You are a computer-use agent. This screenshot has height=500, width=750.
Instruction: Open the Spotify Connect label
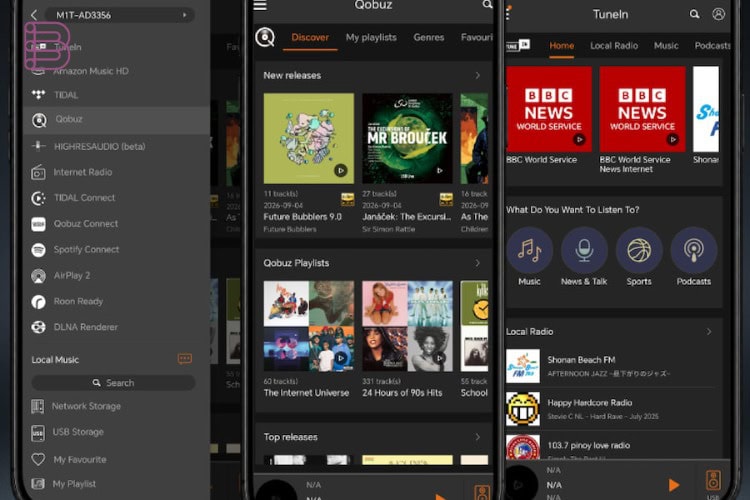[87, 249]
